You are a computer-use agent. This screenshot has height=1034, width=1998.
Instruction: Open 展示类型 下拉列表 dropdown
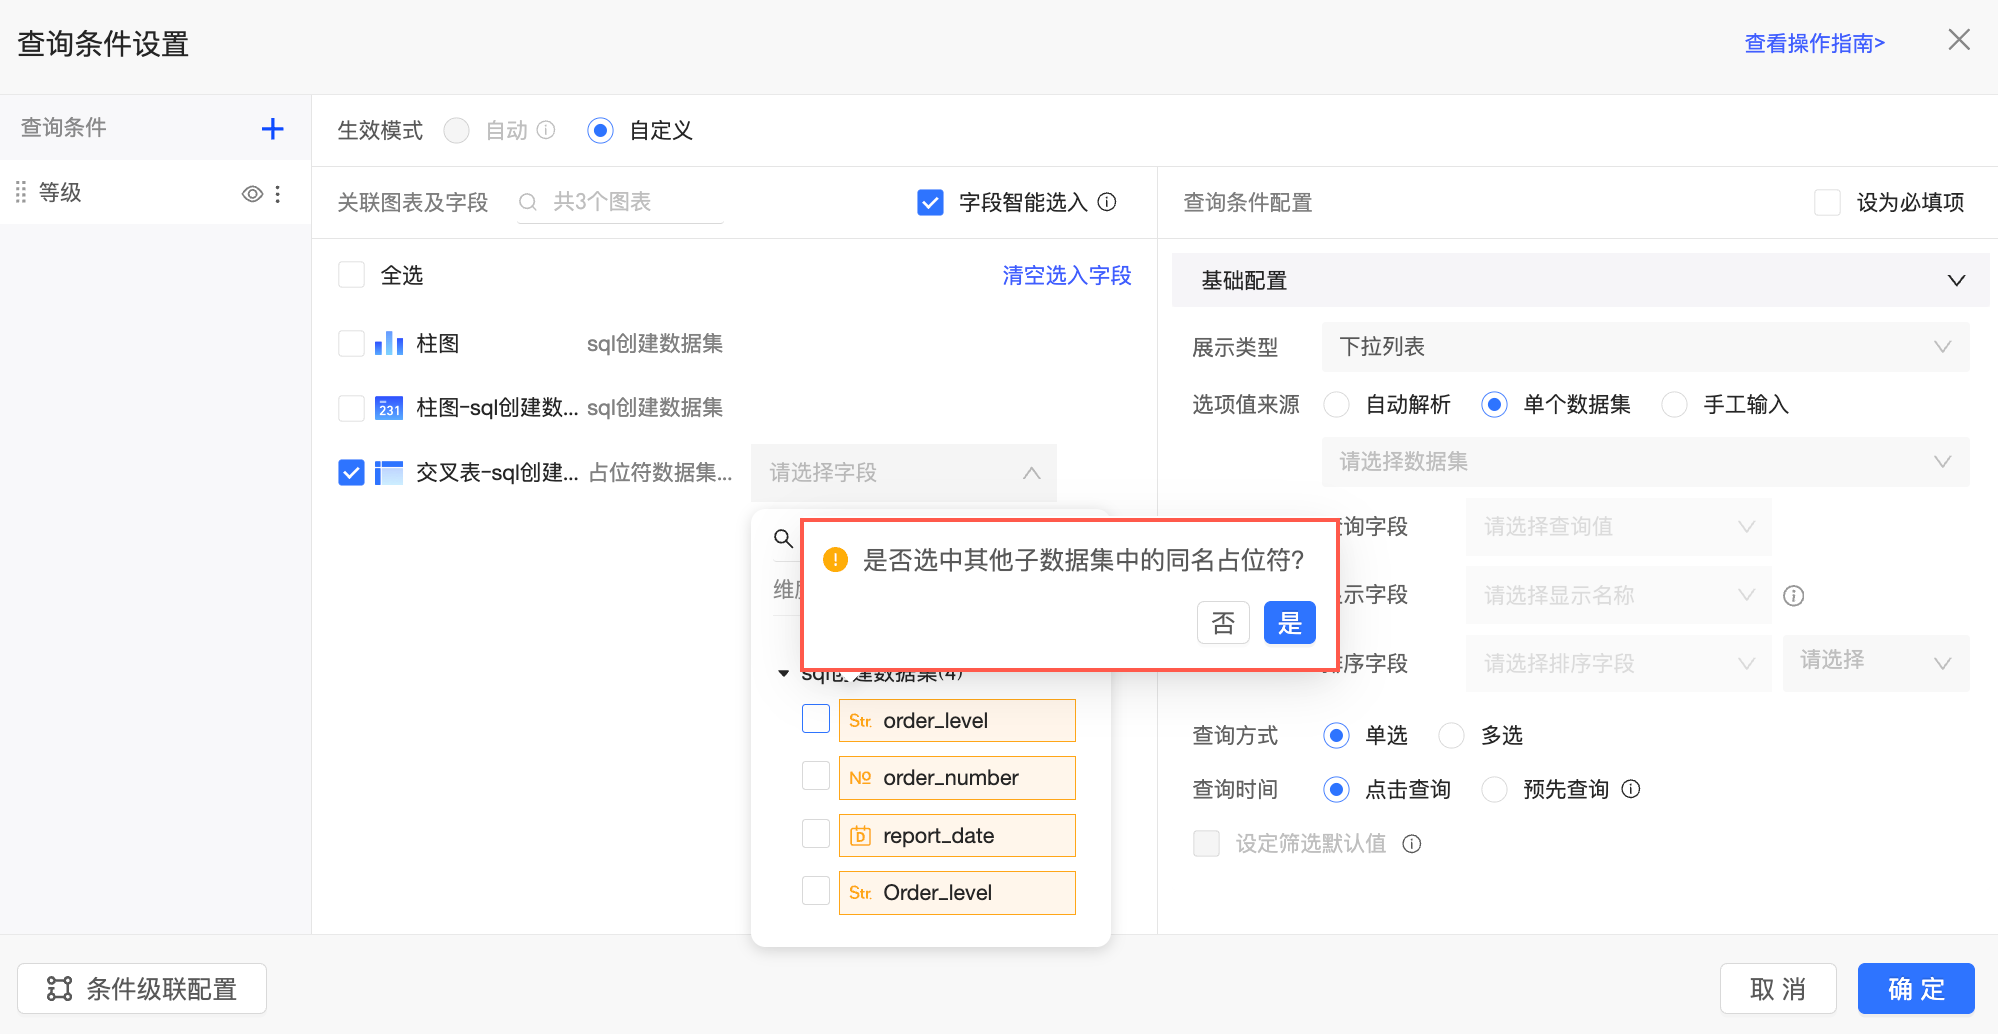click(x=1645, y=347)
